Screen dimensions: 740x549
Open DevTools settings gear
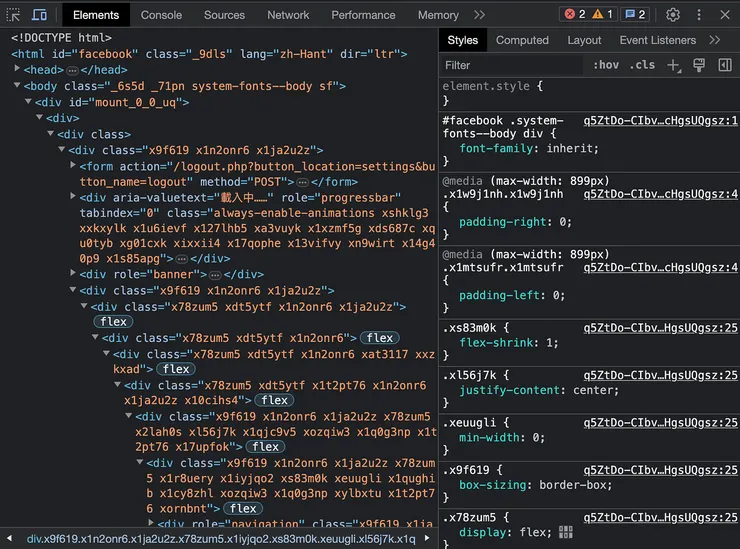(673, 15)
